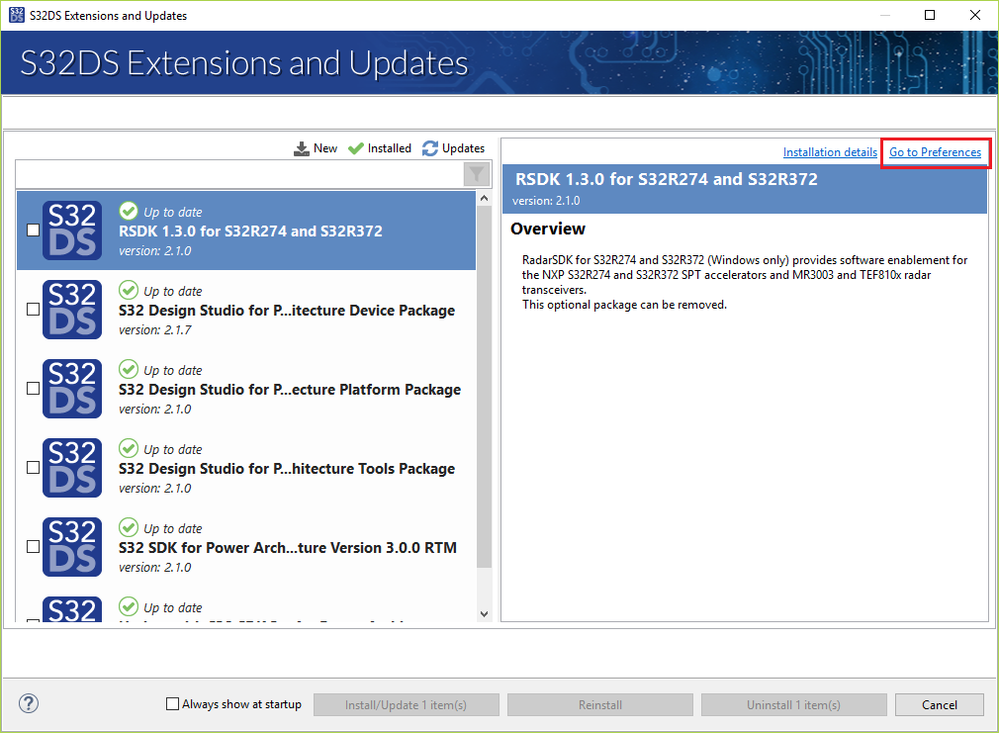The width and height of the screenshot is (999, 733).
Task: Click version 2.1.0 text in details header
Action: click(x=546, y=201)
